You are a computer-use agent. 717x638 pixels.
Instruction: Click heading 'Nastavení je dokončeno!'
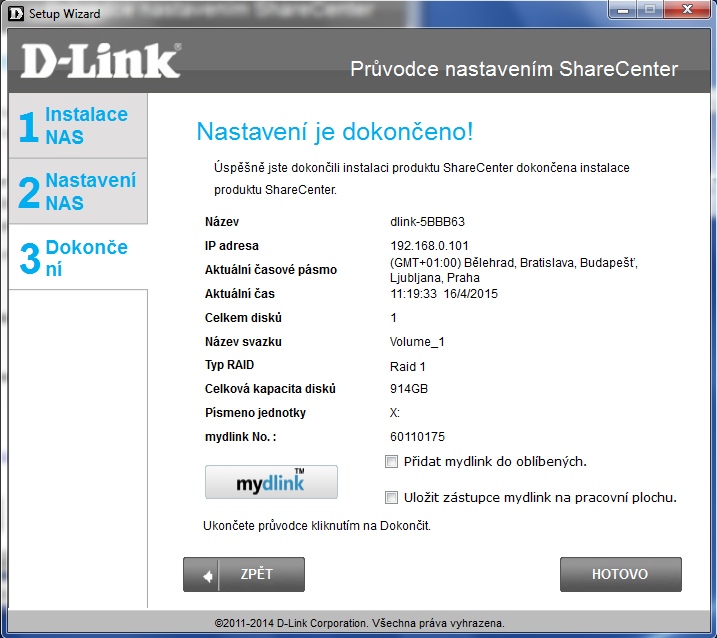pos(335,133)
